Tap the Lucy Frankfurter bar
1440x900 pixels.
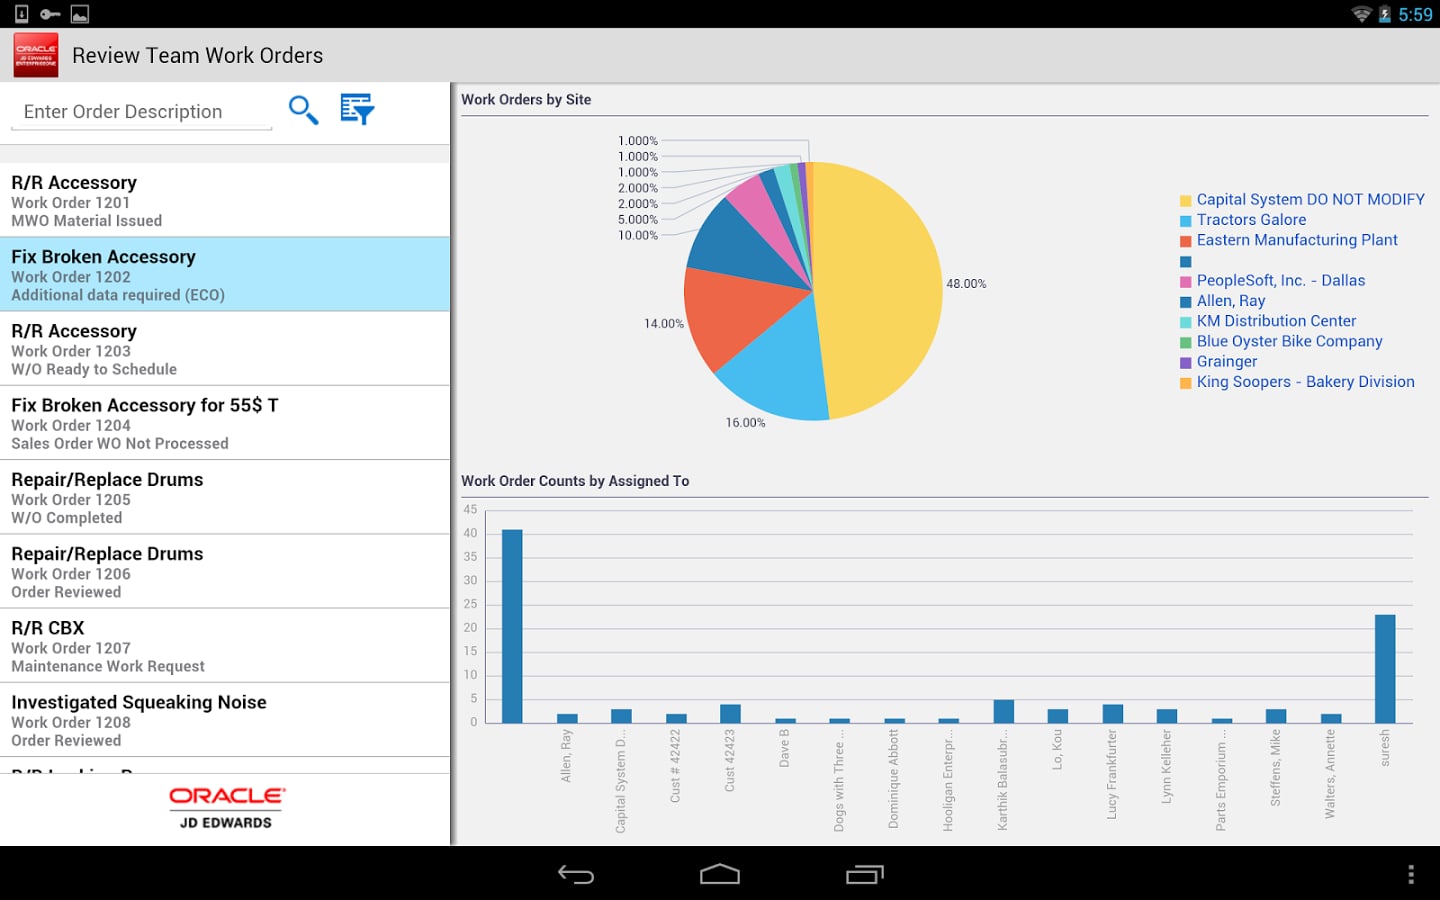(x=1113, y=714)
